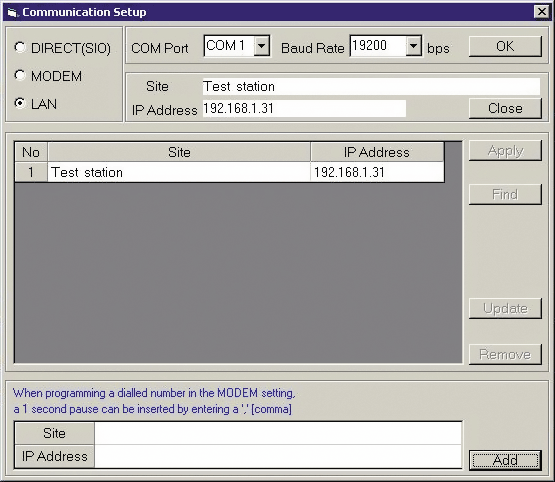Click the Close button
Screen dimensions: 555x482
coord(505,108)
